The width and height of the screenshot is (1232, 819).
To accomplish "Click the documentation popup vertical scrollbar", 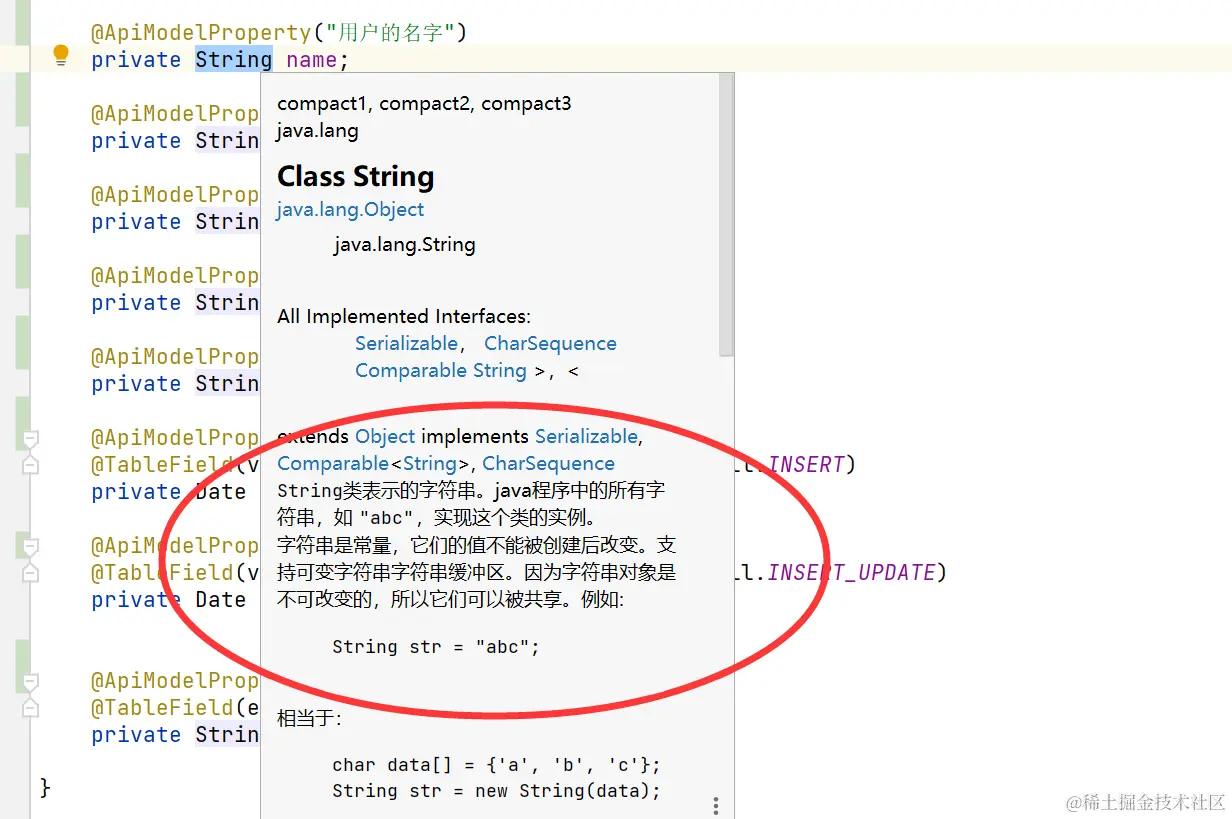I will (727, 215).
